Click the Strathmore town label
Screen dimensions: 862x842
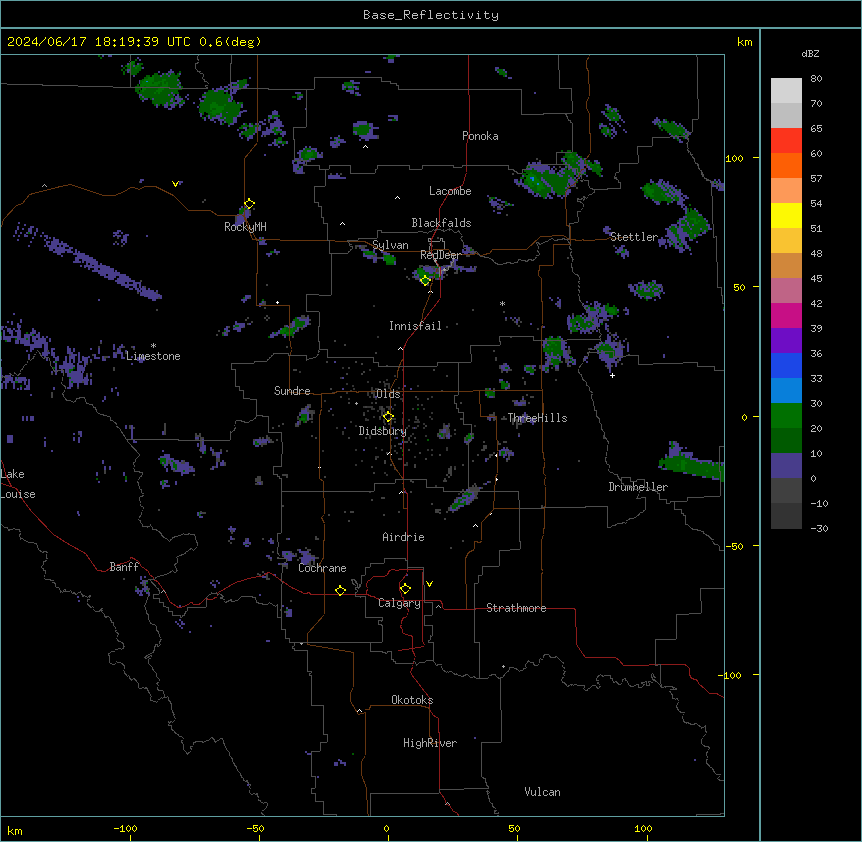point(516,608)
